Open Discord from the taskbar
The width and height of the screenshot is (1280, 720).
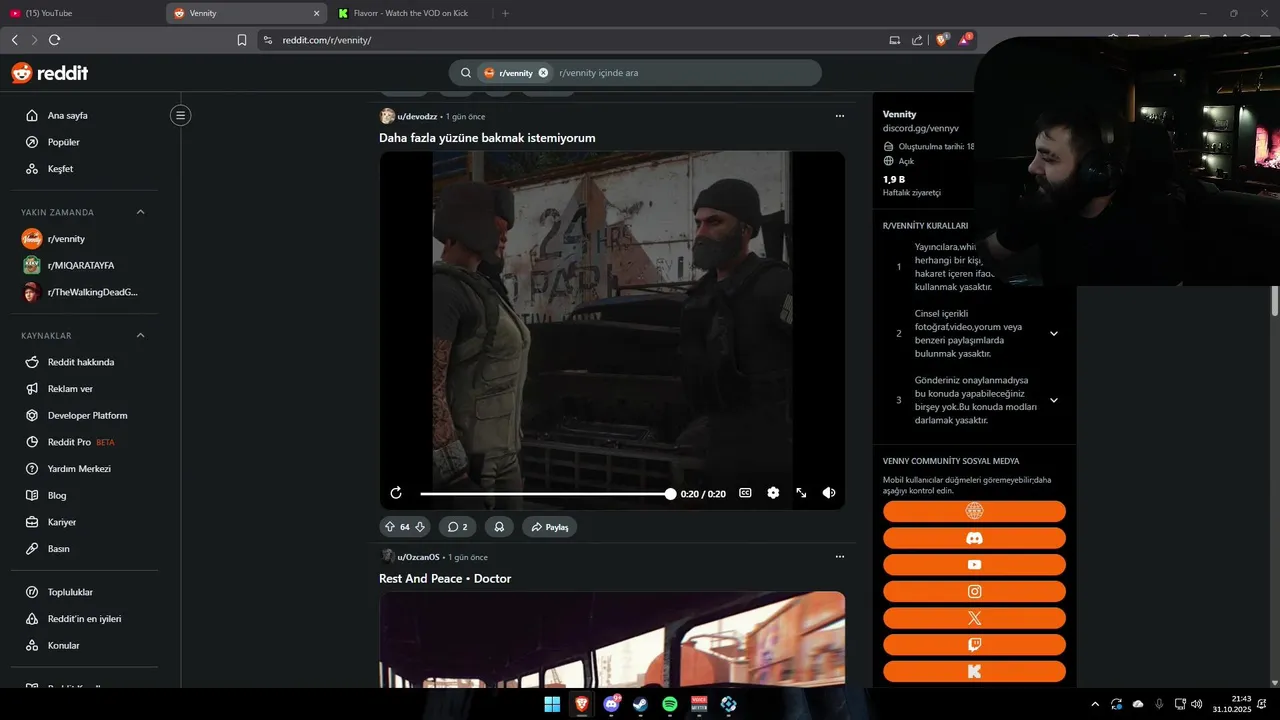tap(611, 704)
